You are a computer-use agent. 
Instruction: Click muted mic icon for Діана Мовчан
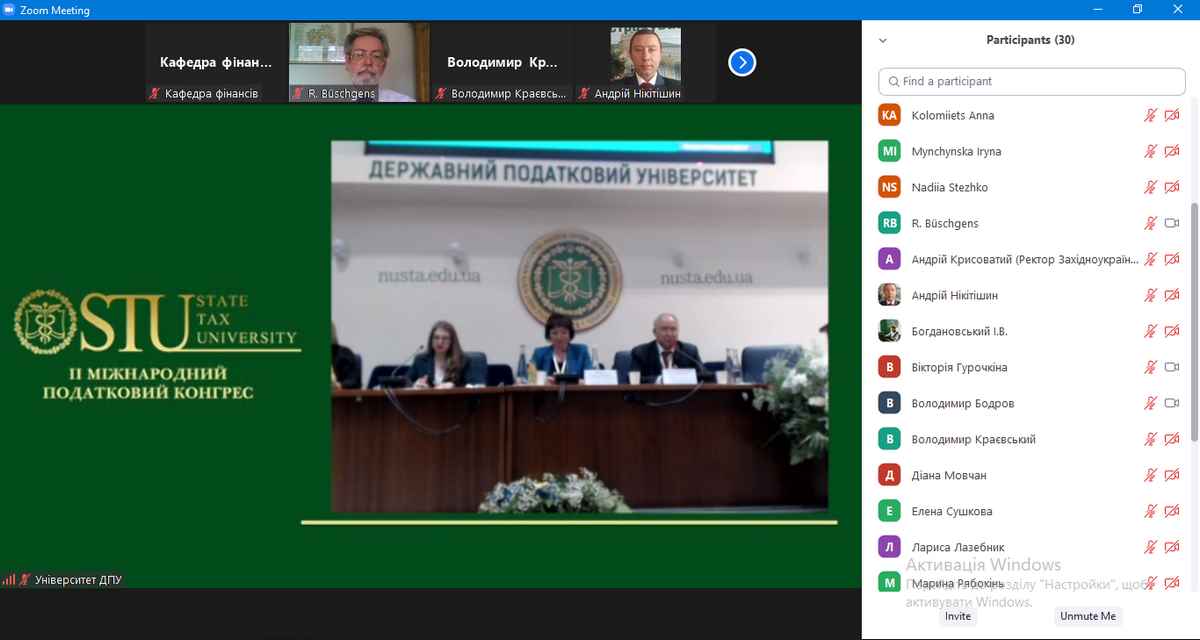coord(1150,476)
